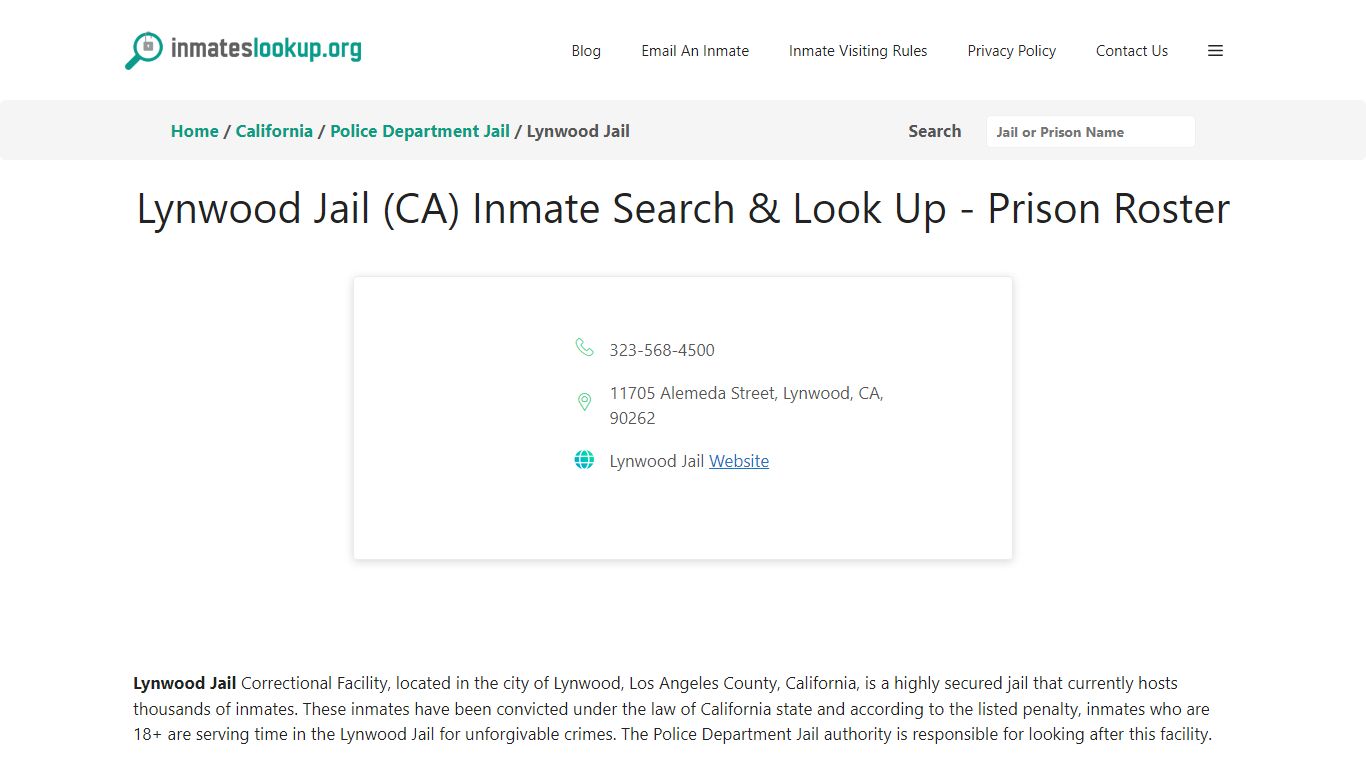Open Inmate Visiting Rules page
The image size is (1366, 768).
[858, 50]
